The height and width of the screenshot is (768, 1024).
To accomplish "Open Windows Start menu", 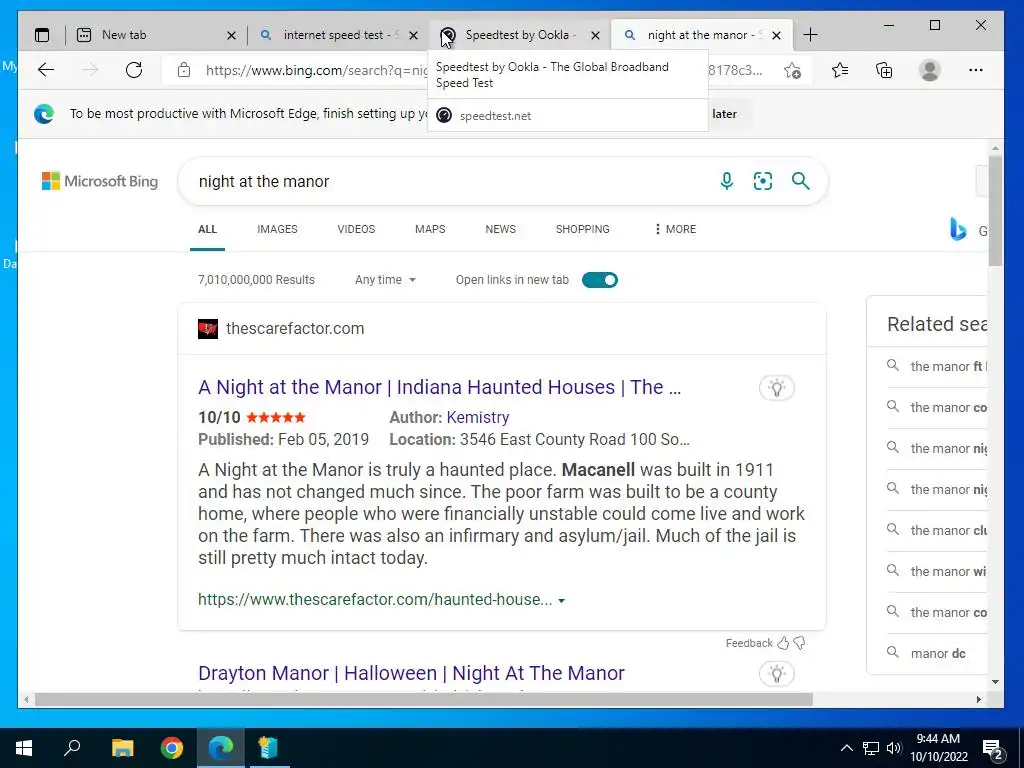I will pyautogui.click(x=24, y=748).
